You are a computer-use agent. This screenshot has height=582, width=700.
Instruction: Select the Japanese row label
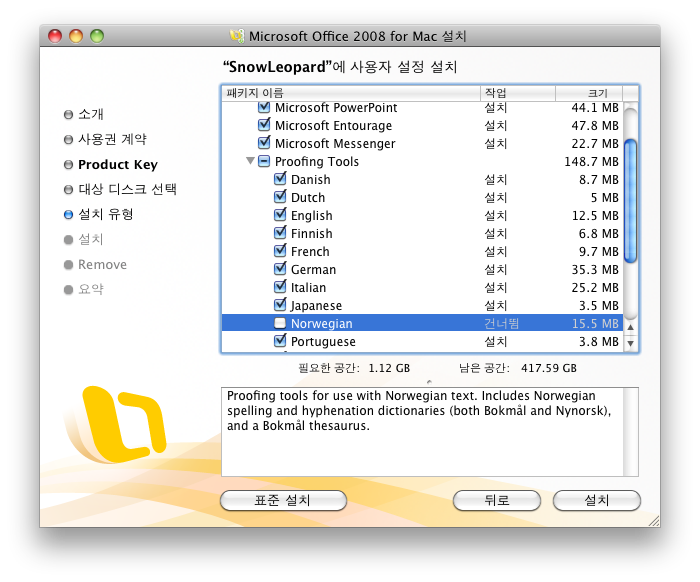(316, 306)
